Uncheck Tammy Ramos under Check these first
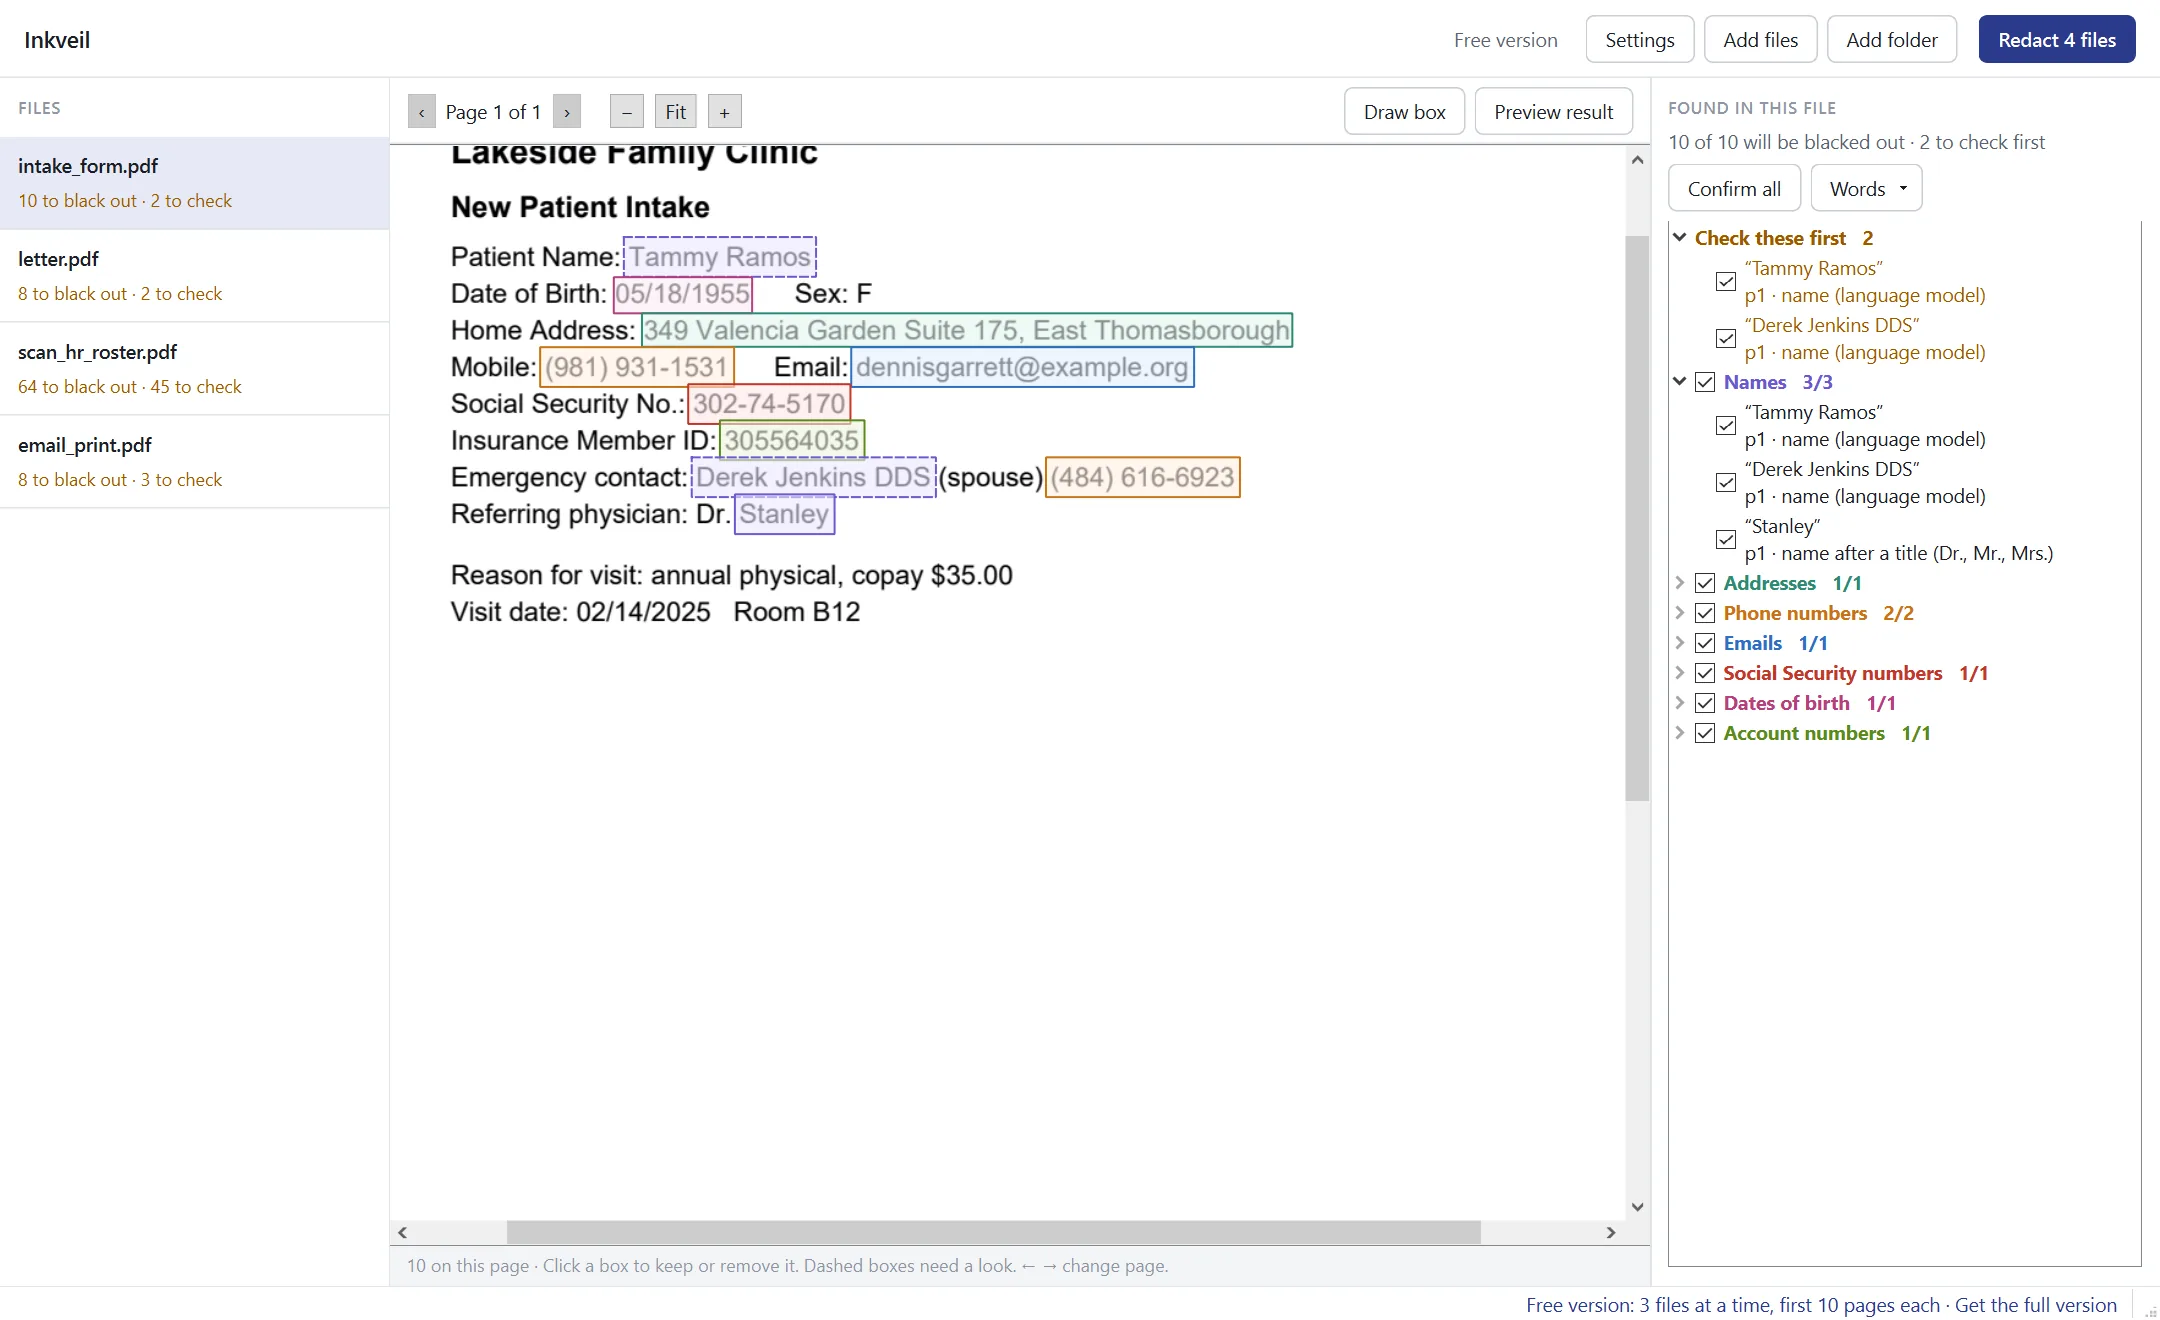The image size is (2160, 1320). (1726, 282)
